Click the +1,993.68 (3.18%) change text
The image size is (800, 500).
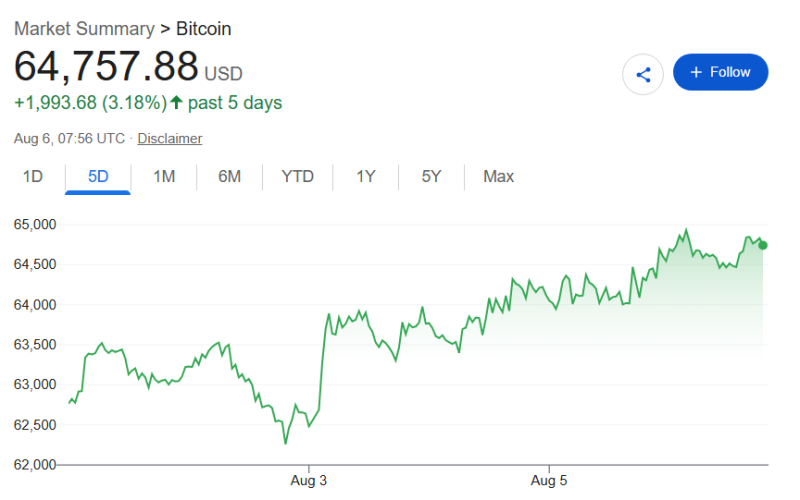91,103
